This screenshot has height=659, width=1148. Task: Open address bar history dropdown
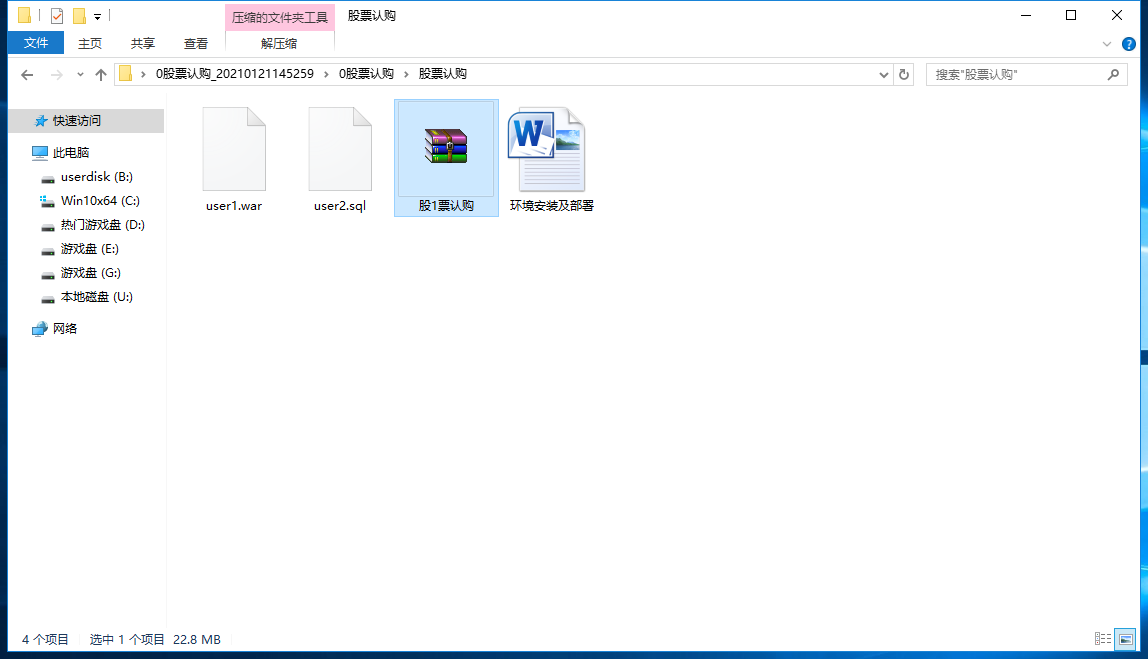point(884,75)
